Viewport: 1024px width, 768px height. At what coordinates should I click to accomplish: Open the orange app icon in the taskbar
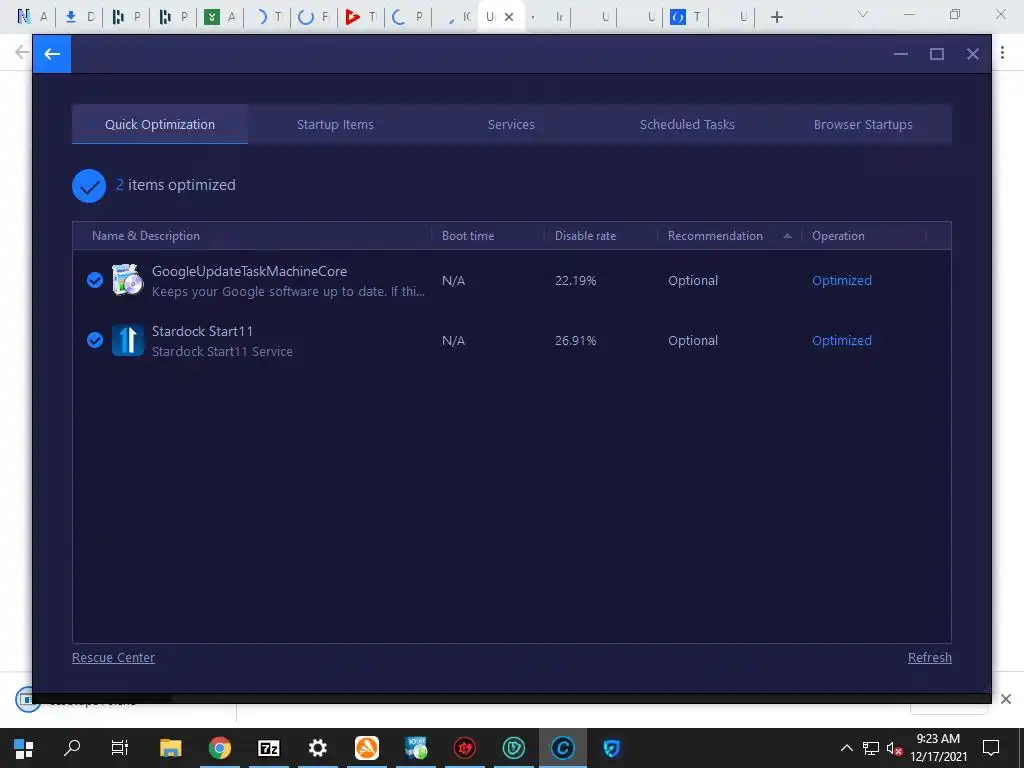pos(366,748)
